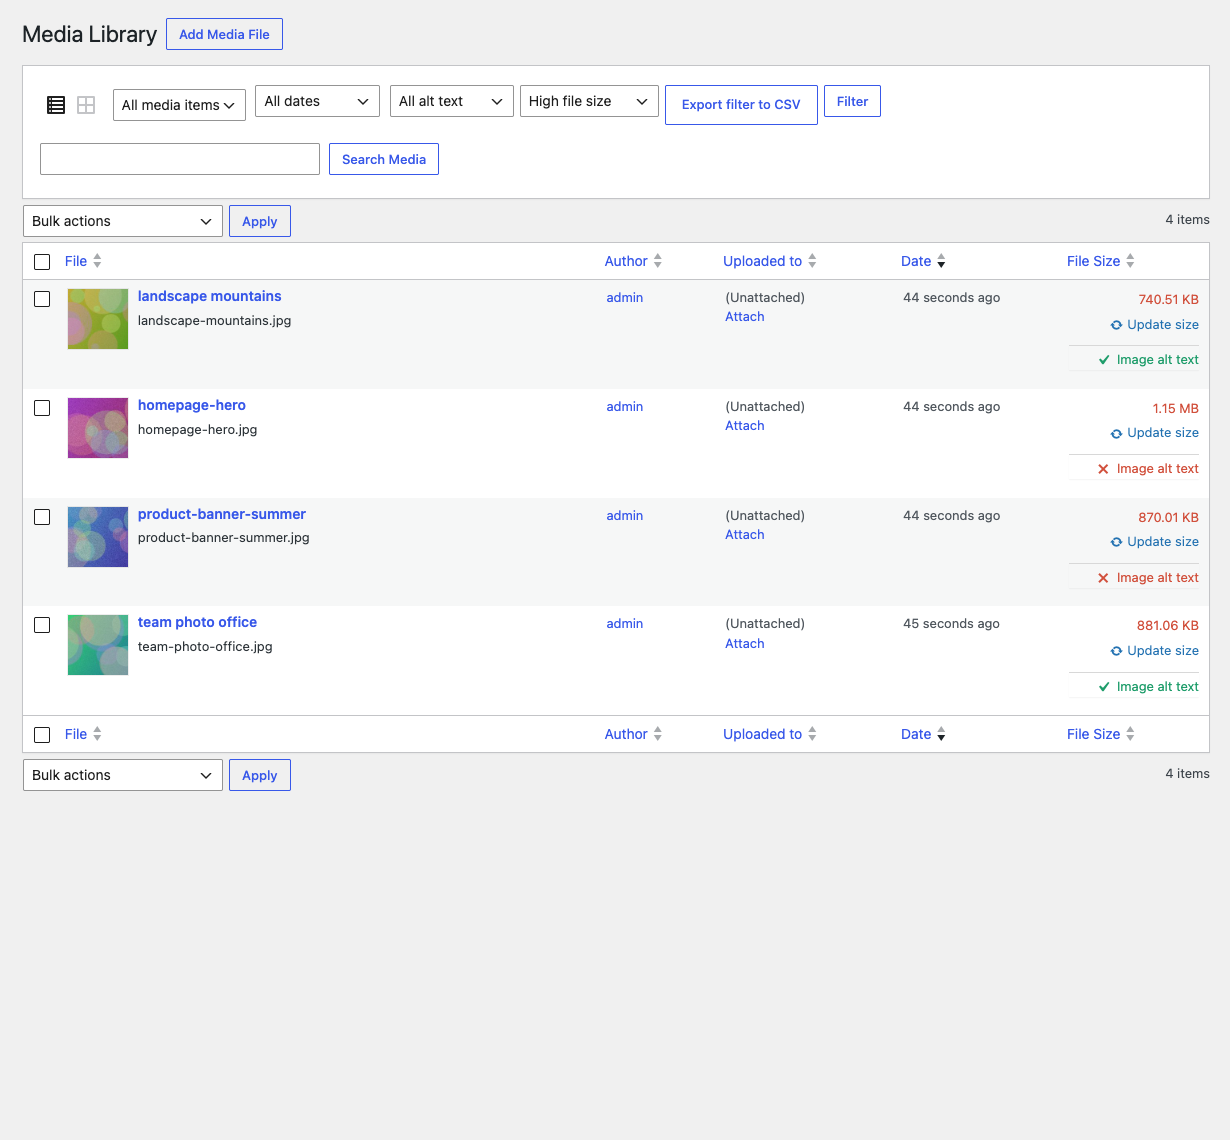Viewport: 1230px width, 1140px height.
Task: Click Export filter to CSV button
Action: tap(741, 105)
